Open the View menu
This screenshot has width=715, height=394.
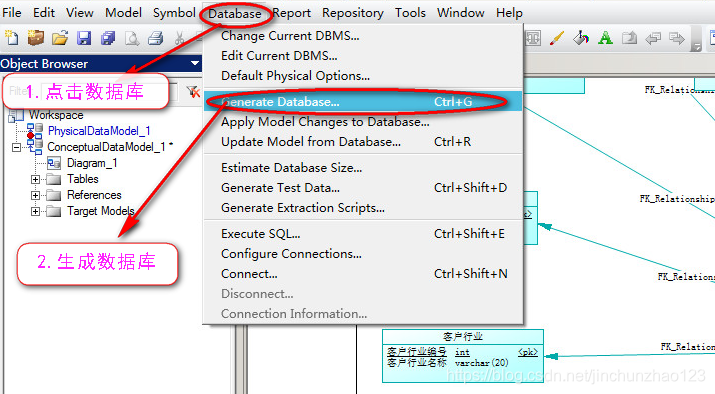[79, 13]
